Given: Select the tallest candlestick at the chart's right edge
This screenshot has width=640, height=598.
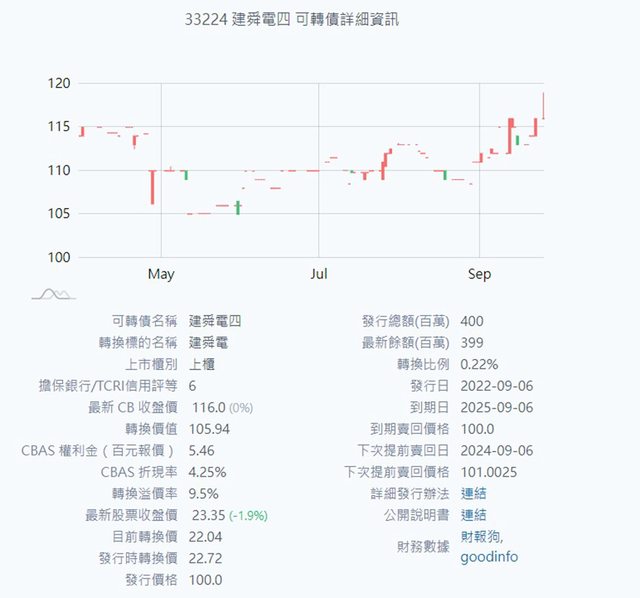Looking at the screenshot, I should click(543, 106).
